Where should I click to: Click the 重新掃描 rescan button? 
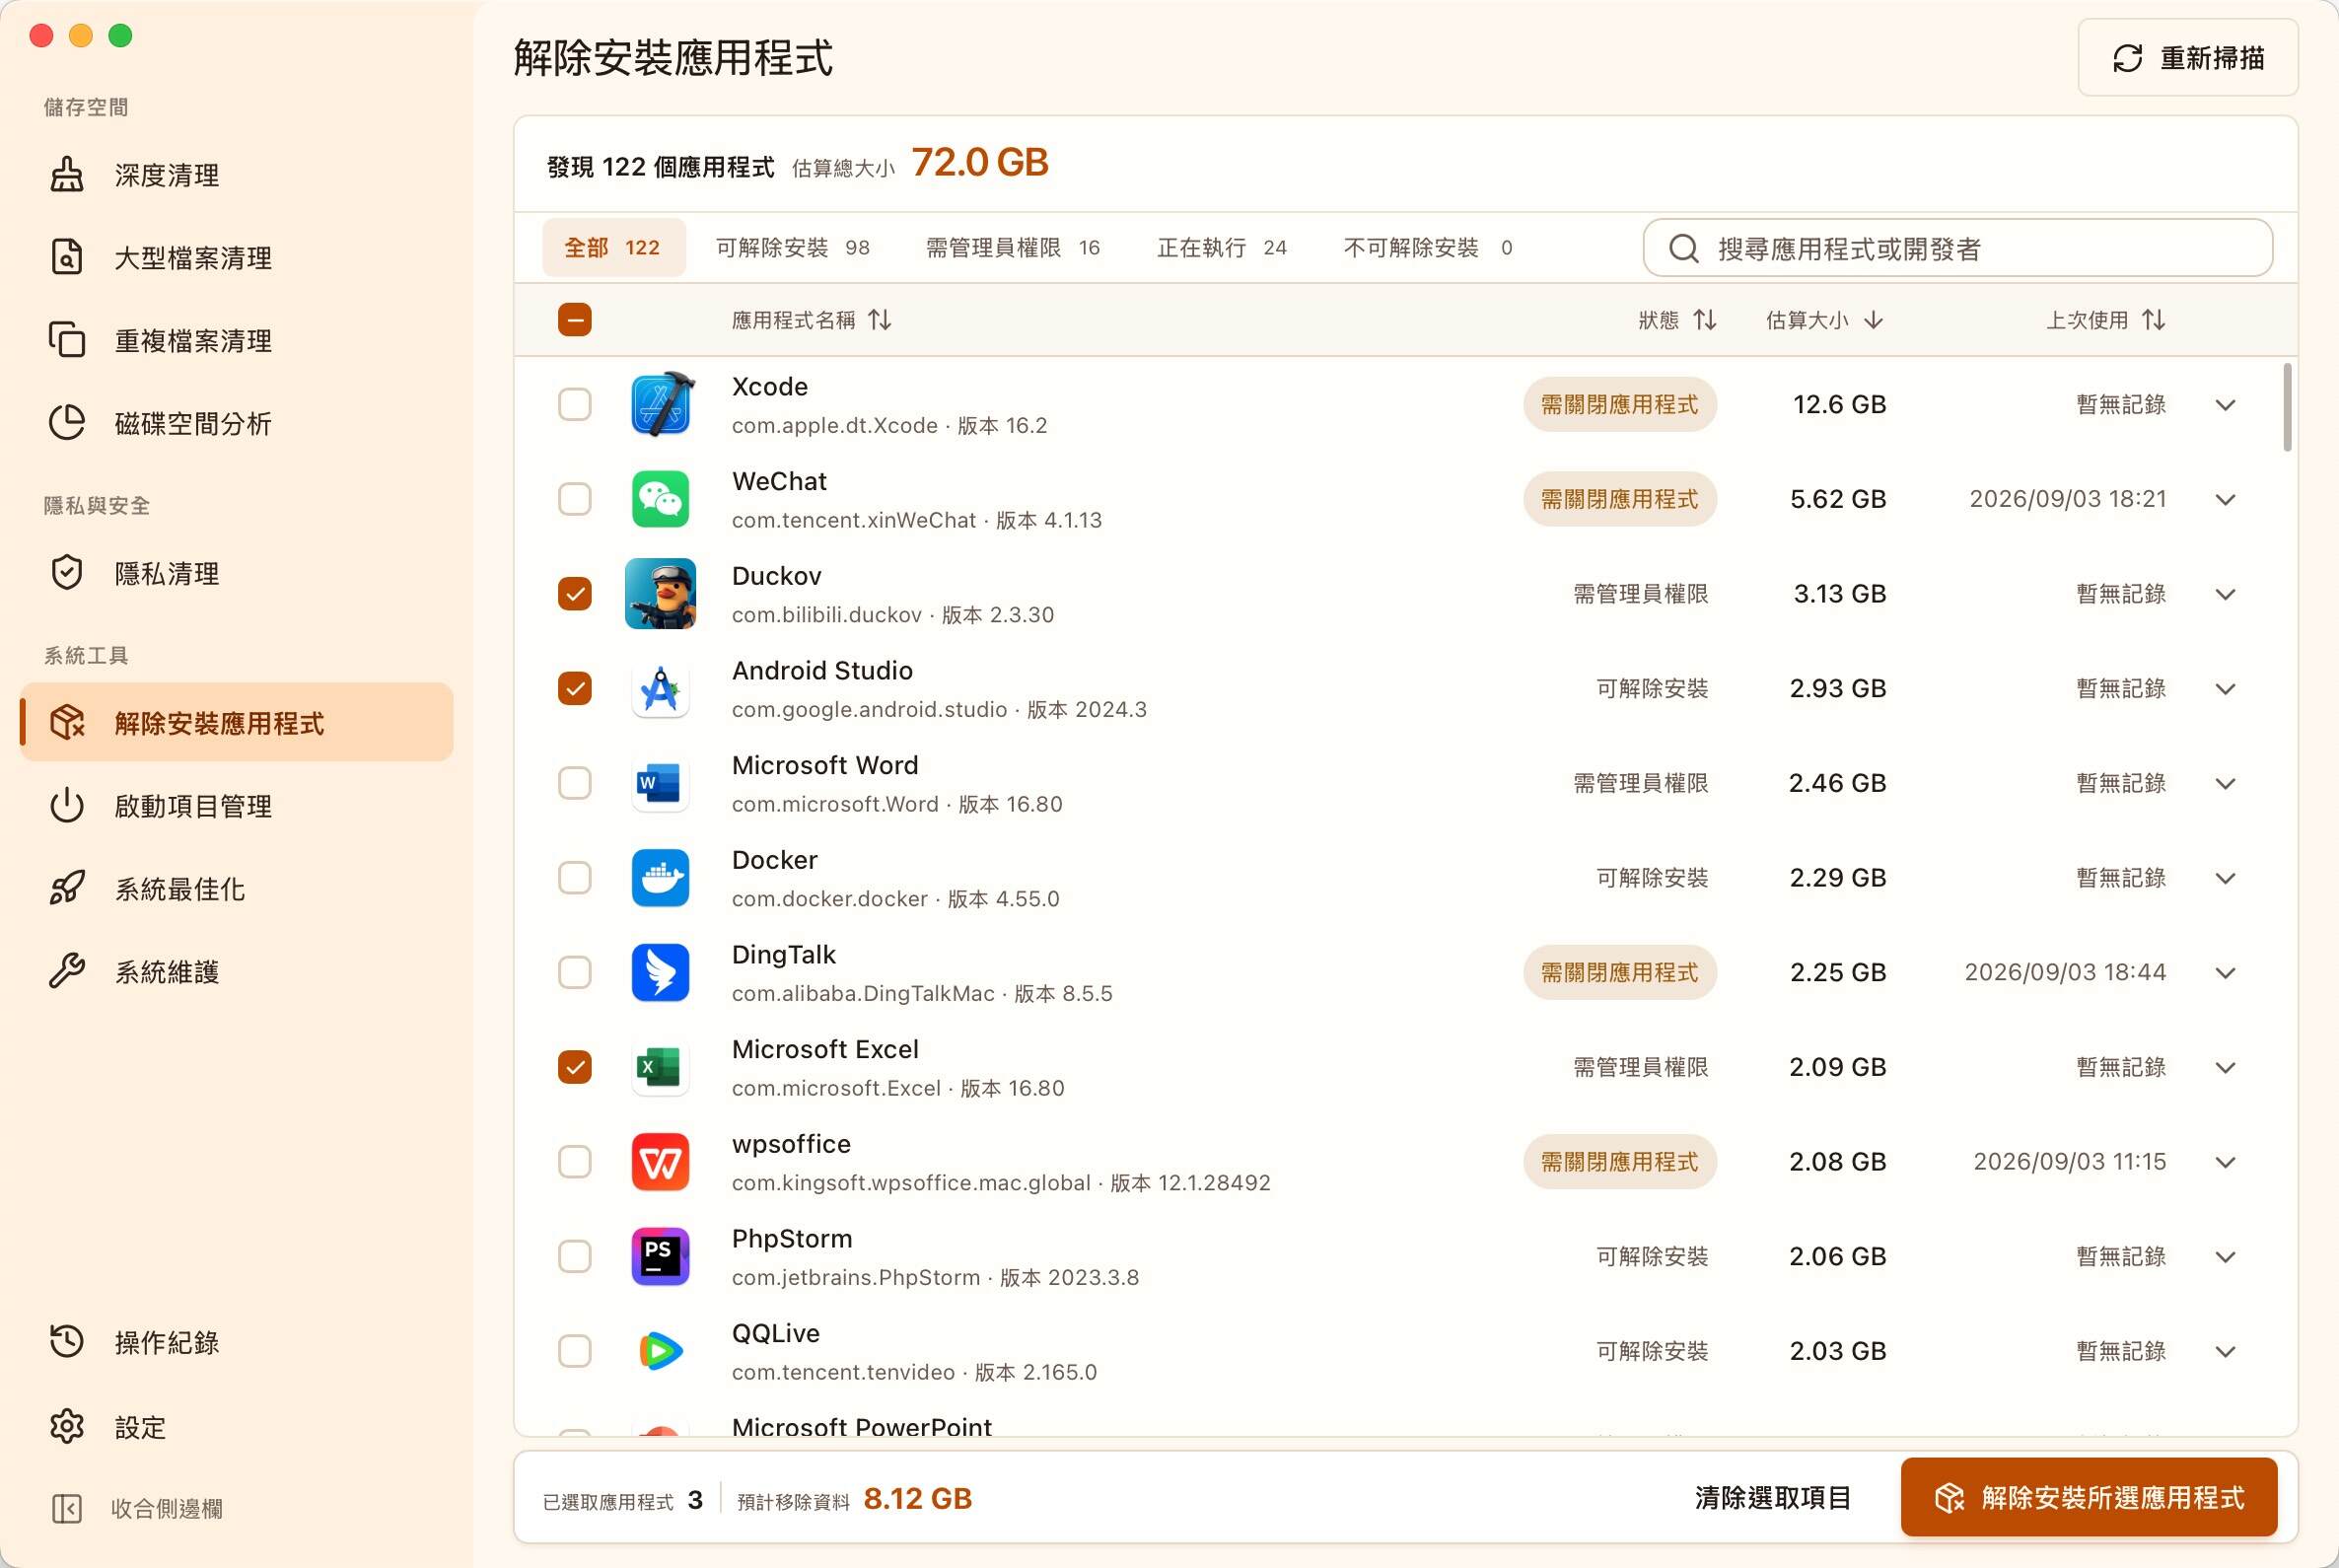(2188, 58)
